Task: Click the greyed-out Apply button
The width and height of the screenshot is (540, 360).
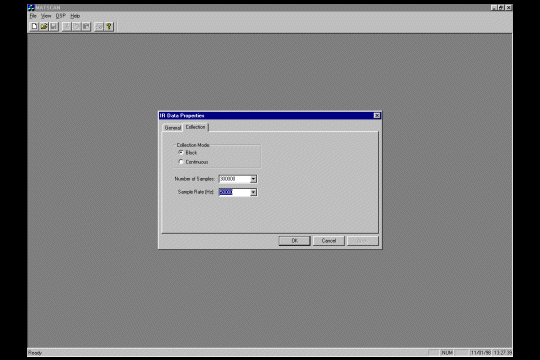Action: coord(363,241)
